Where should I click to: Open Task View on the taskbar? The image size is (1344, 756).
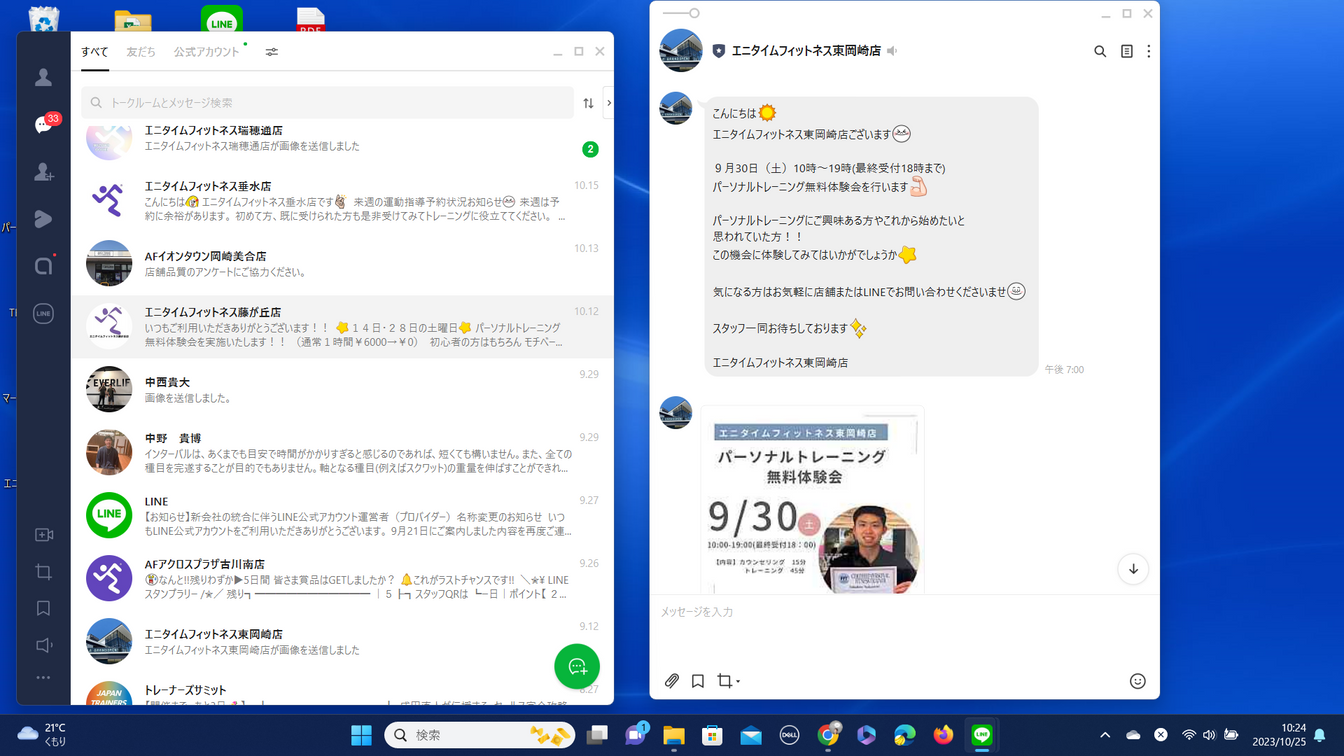(x=597, y=735)
